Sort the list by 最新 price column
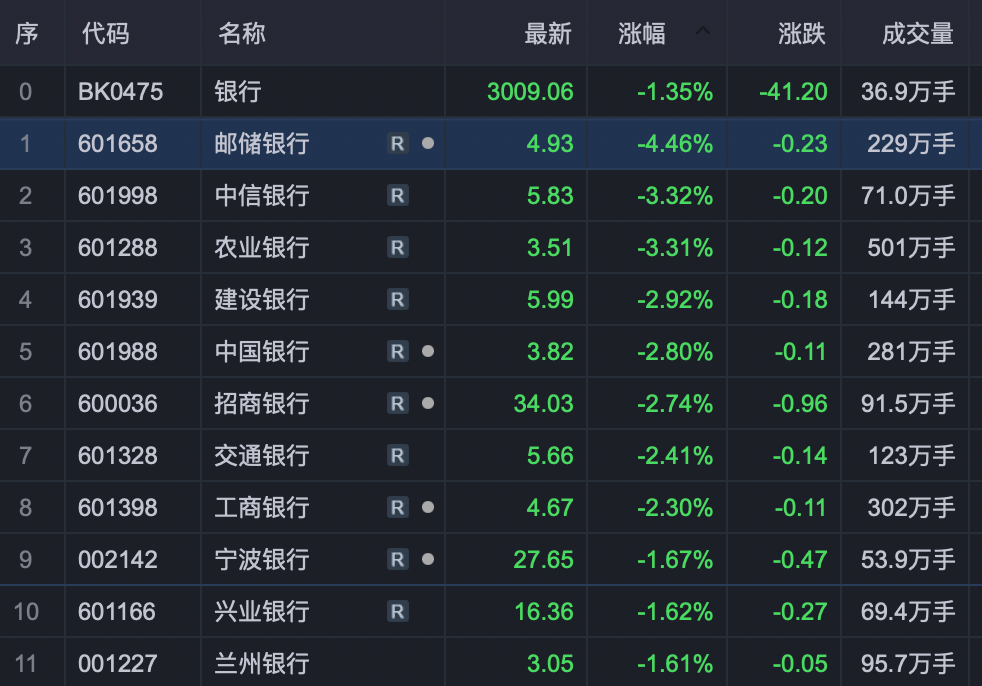 pyautogui.click(x=547, y=34)
